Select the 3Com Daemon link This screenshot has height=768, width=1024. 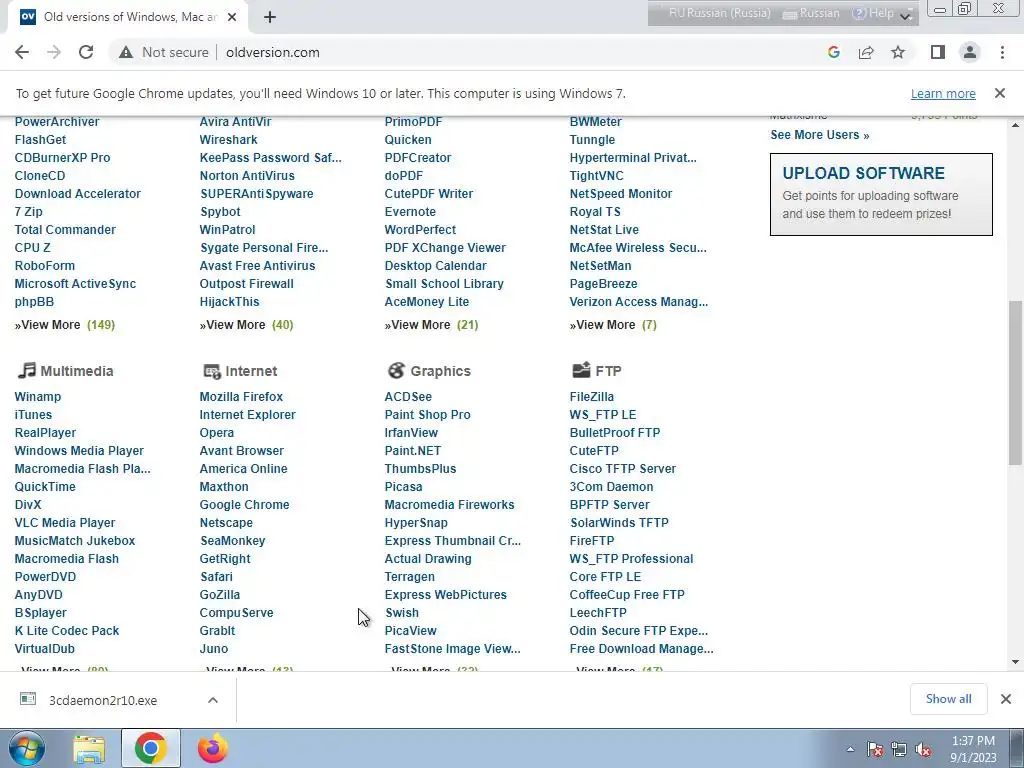[x=611, y=487]
